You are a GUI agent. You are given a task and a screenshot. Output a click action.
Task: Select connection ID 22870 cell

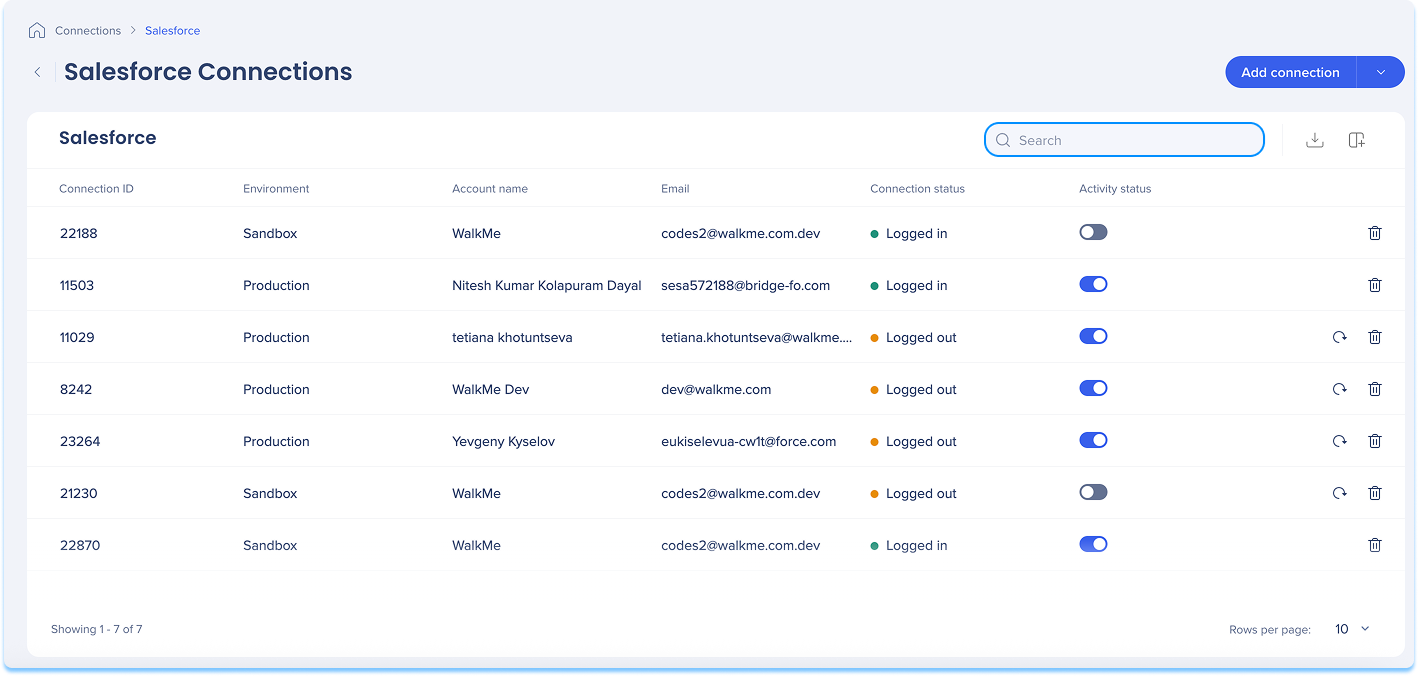[x=79, y=545]
